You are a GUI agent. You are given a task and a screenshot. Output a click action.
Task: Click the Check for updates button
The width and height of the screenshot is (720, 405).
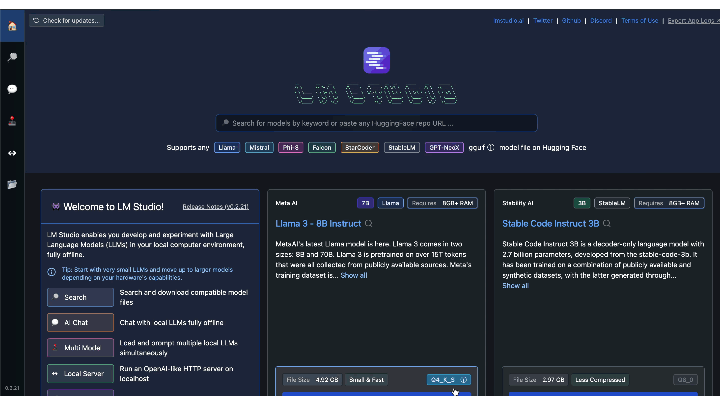(x=67, y=20)
